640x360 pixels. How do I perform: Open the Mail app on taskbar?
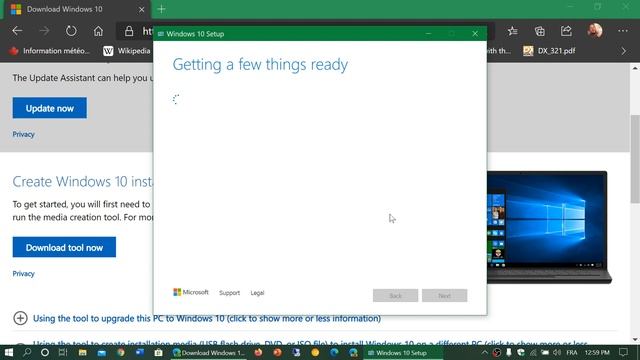(102, 353)
